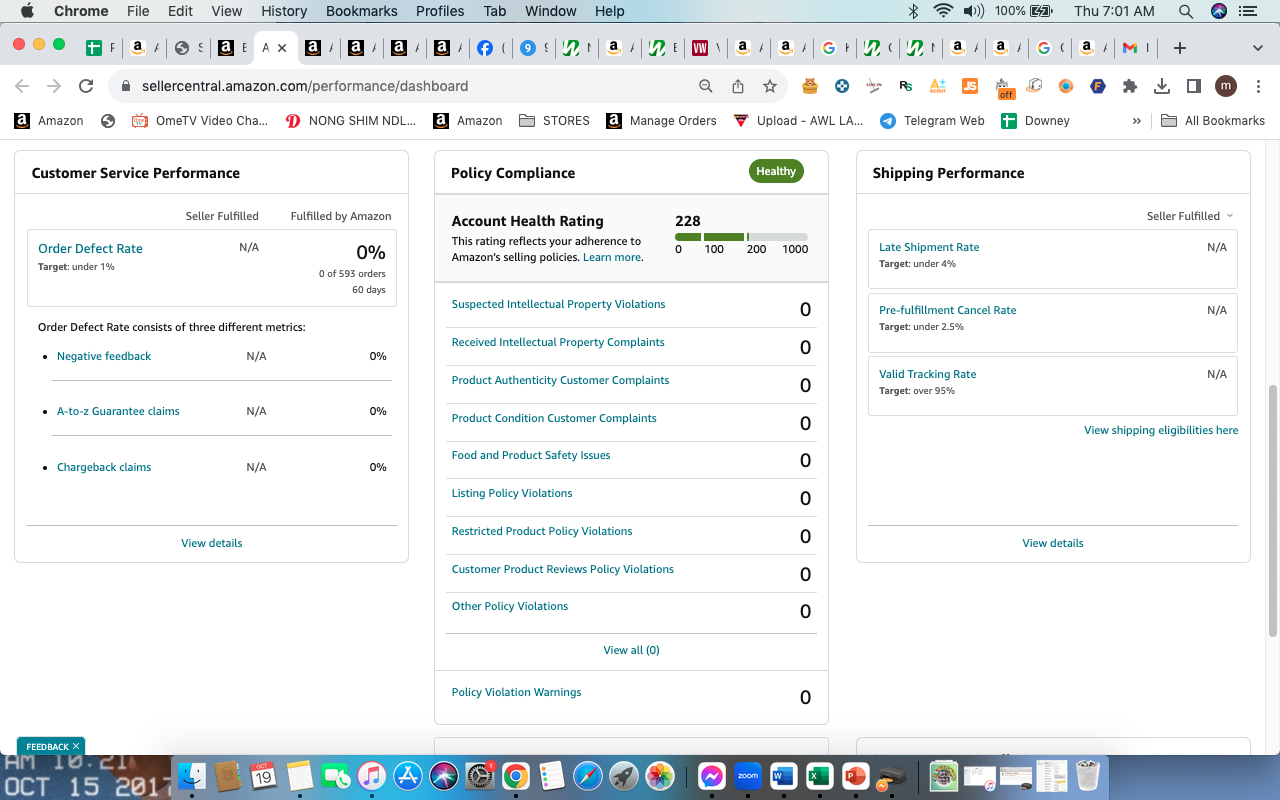Open the A+ Scout extension
This screenshot has width=1280, height=800.
click(x=937, y=86)
